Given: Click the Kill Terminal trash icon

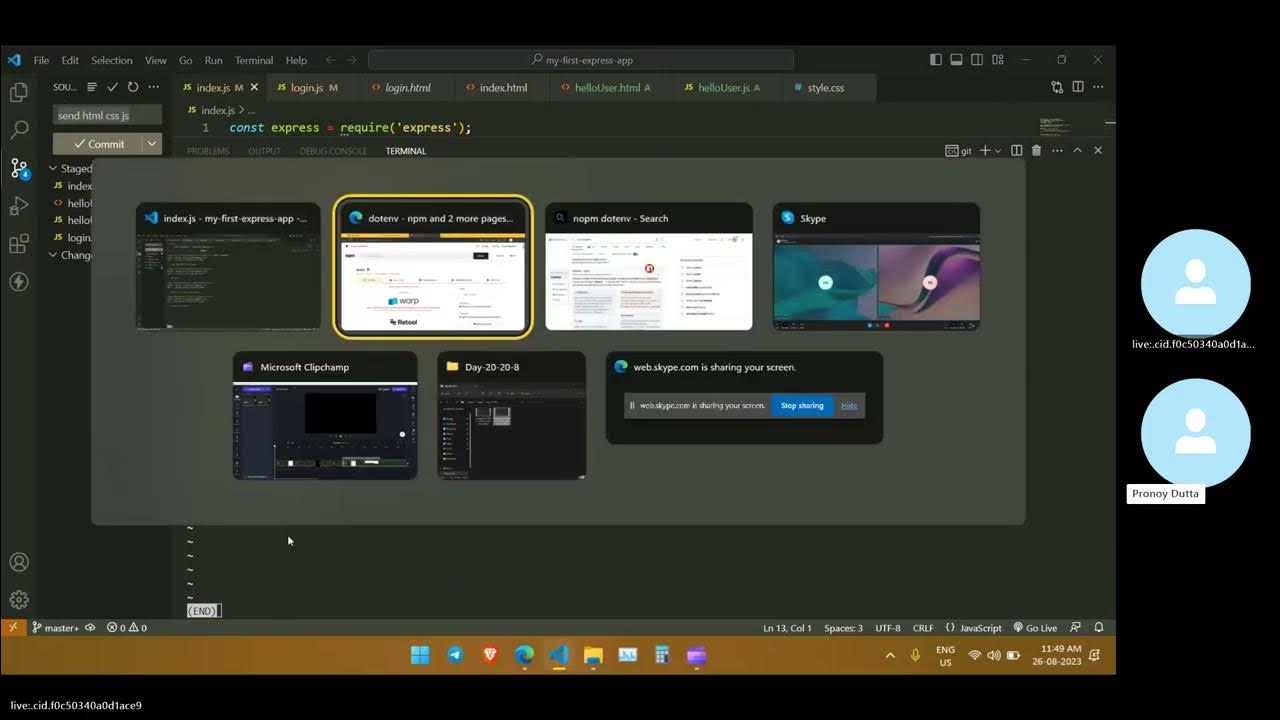Looking at the screenshot, I should [x=1036, y=150].
